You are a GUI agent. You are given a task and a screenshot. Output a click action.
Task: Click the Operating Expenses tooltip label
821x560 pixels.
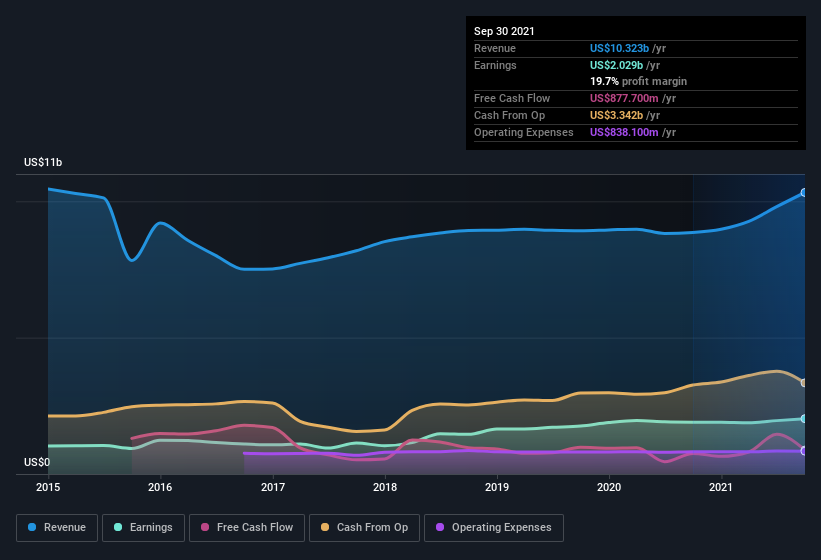524,132
